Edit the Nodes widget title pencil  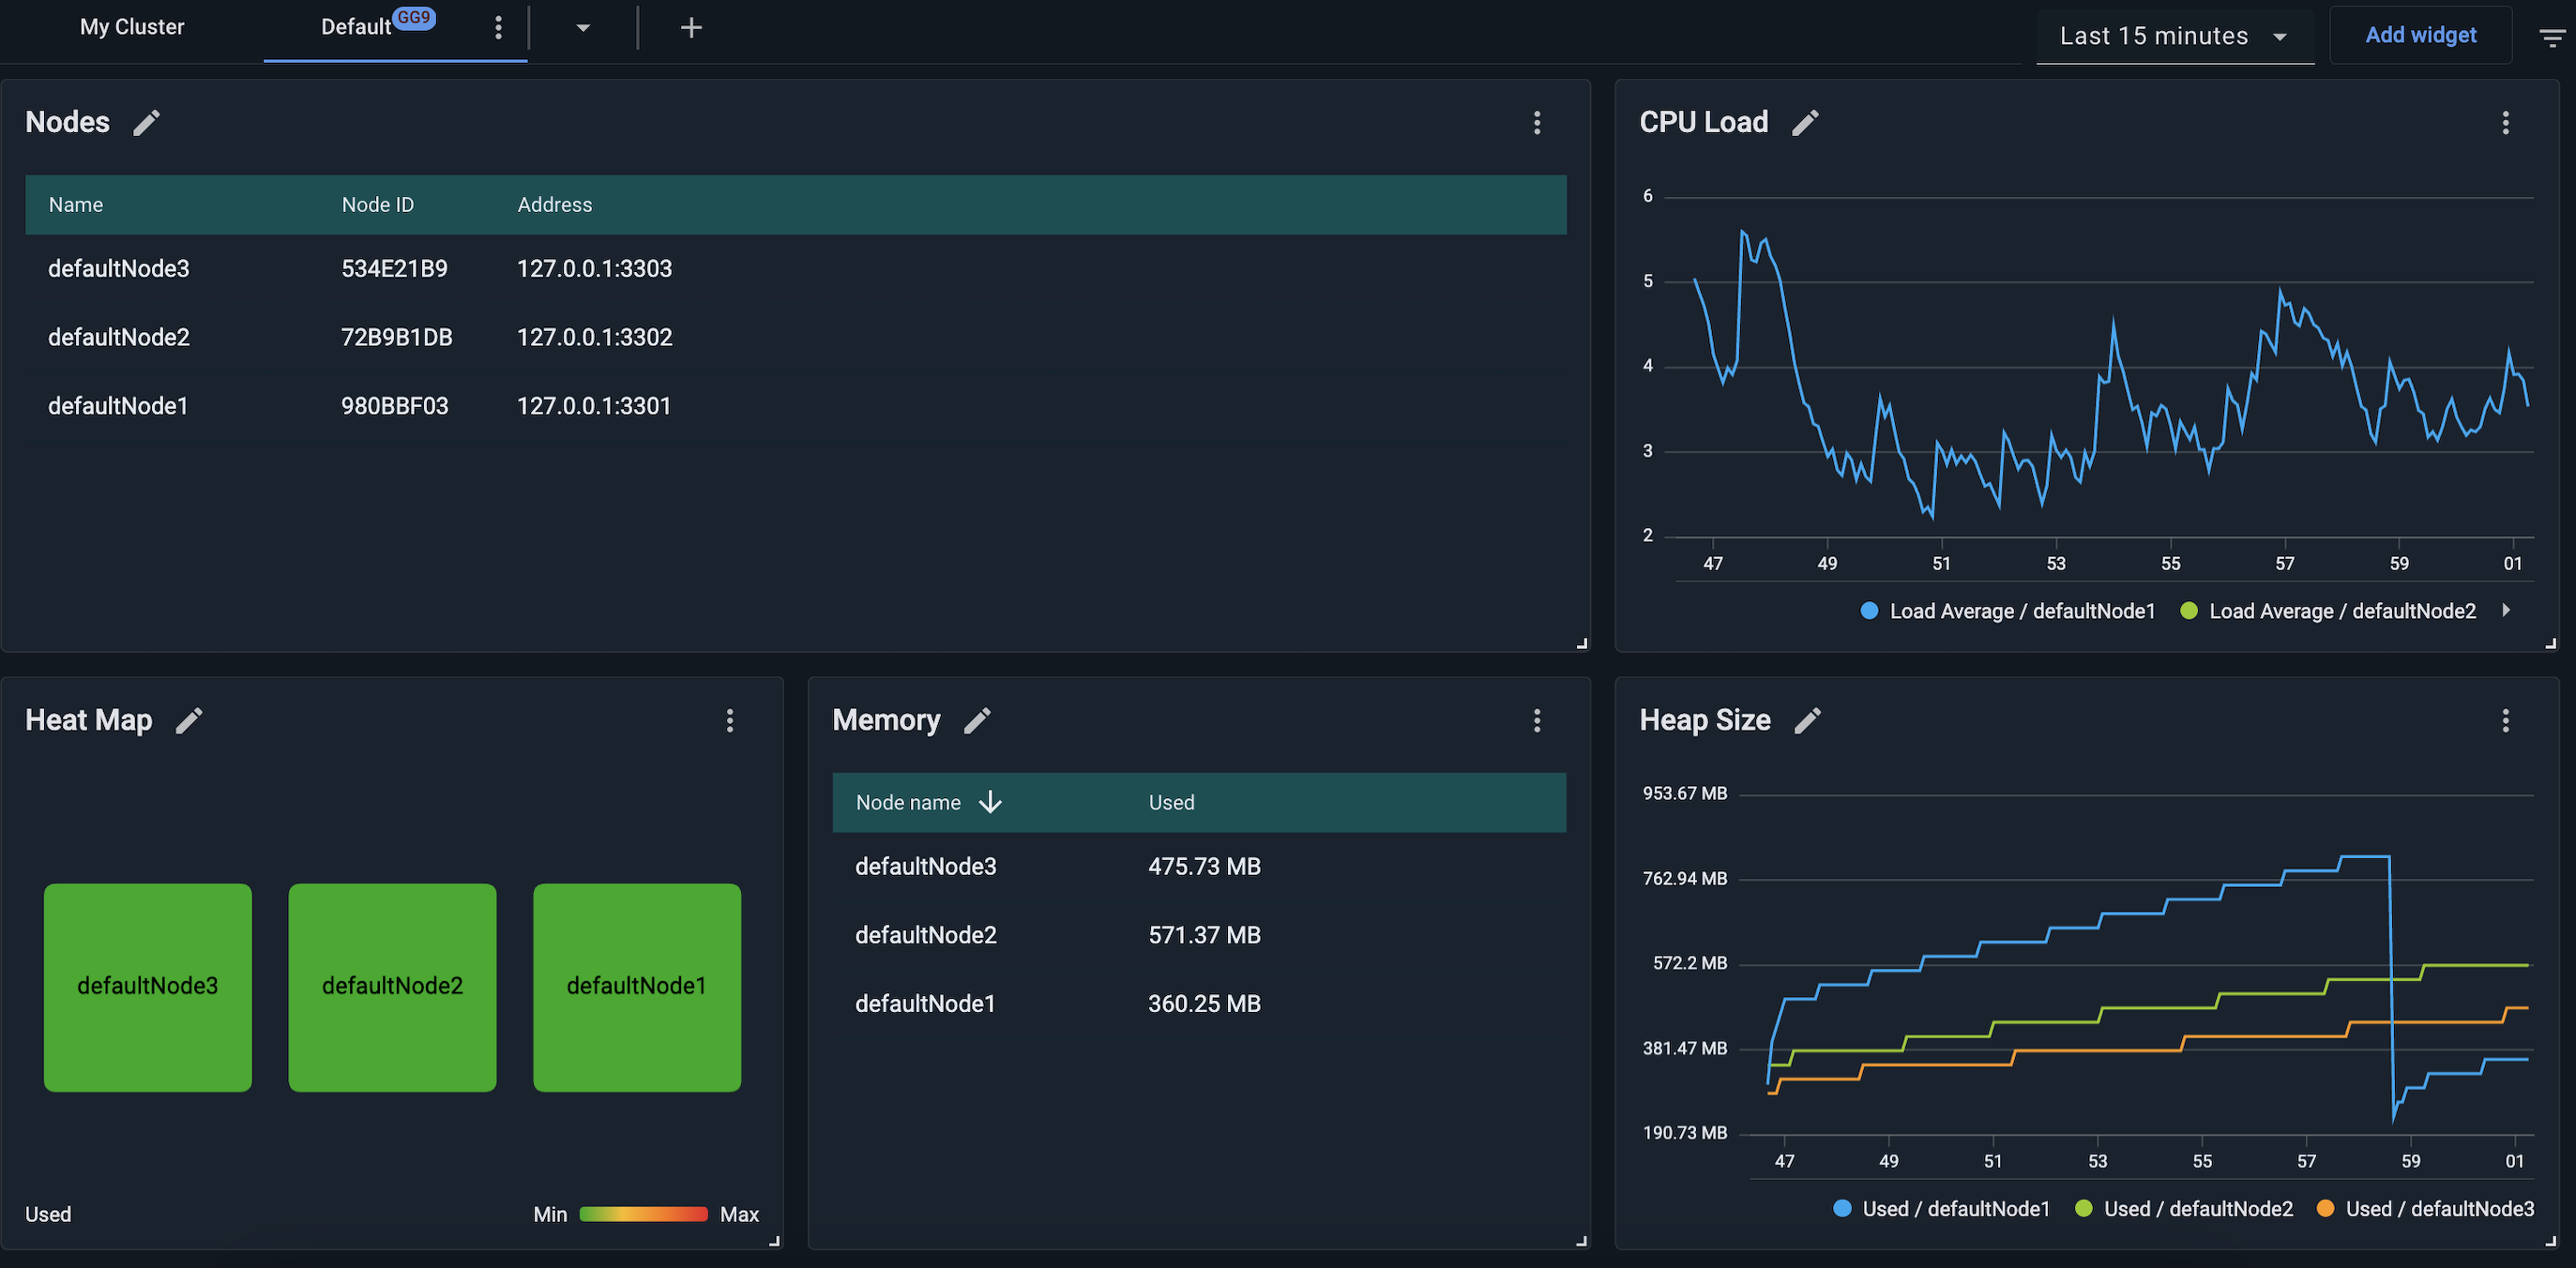[x=147, y=123]
